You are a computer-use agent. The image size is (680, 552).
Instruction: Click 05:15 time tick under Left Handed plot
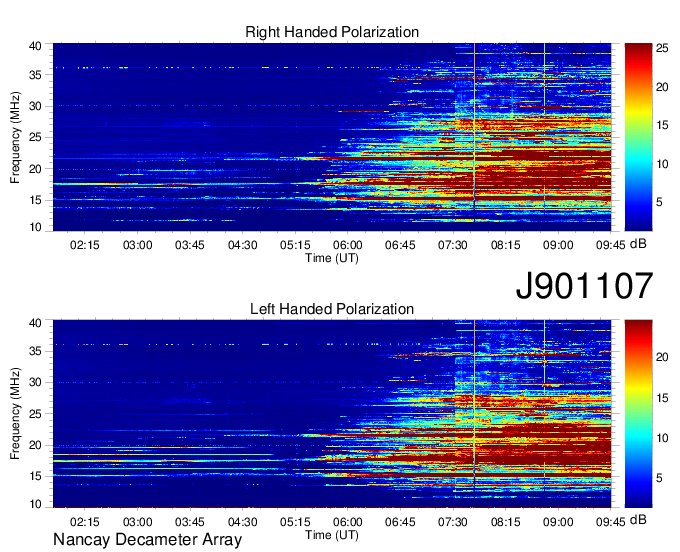(x=295, y=522)
